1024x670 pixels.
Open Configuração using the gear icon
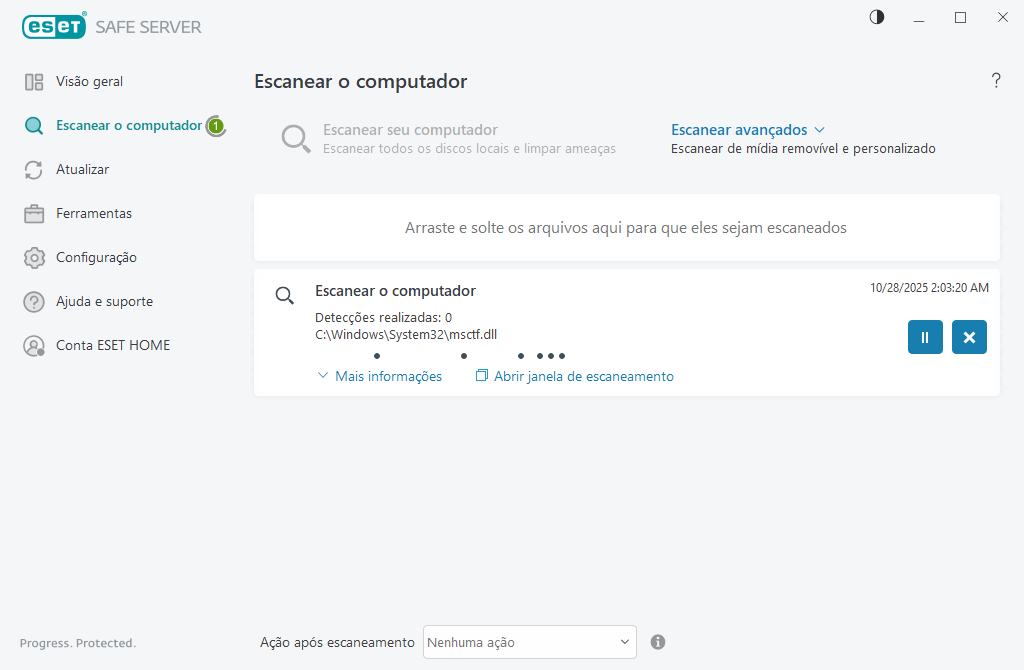(x=33, y=257)
